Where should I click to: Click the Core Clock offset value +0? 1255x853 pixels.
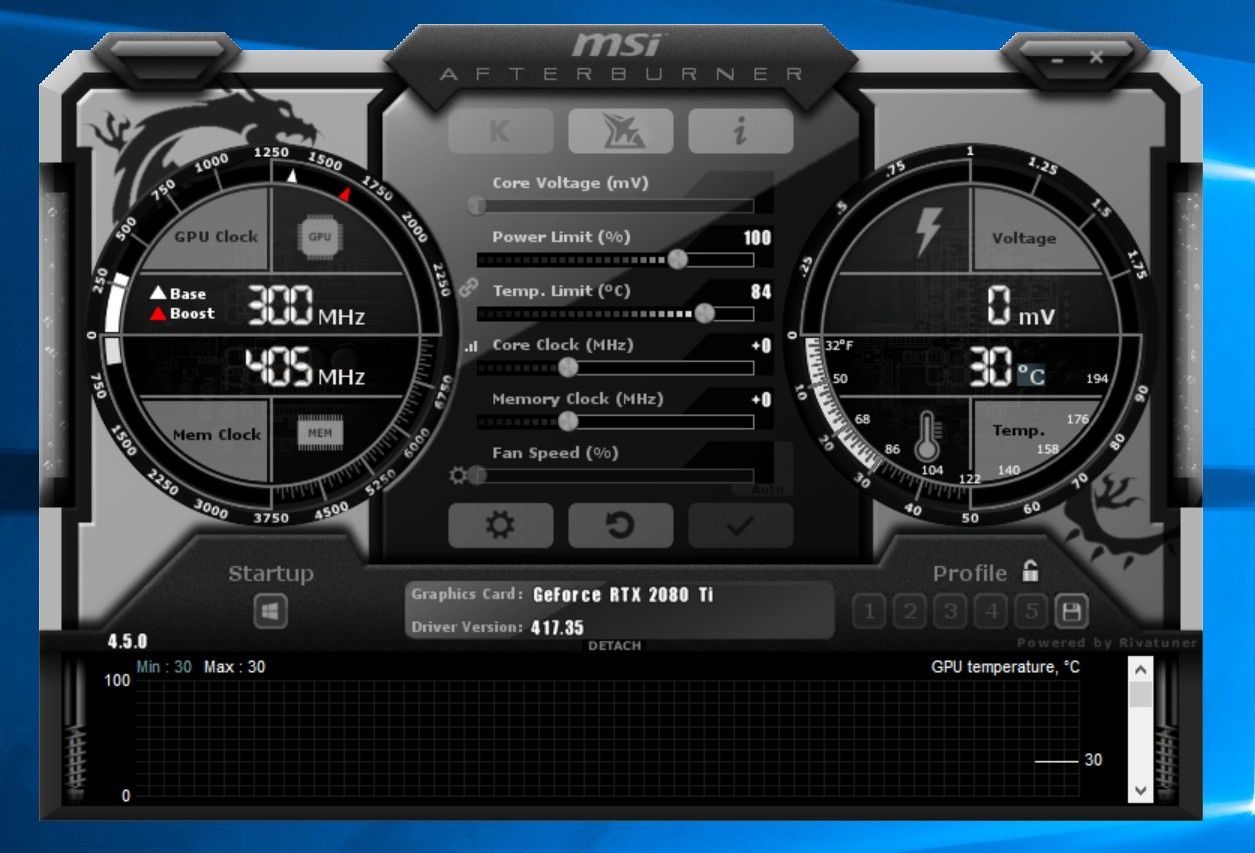tap(761, 346)
